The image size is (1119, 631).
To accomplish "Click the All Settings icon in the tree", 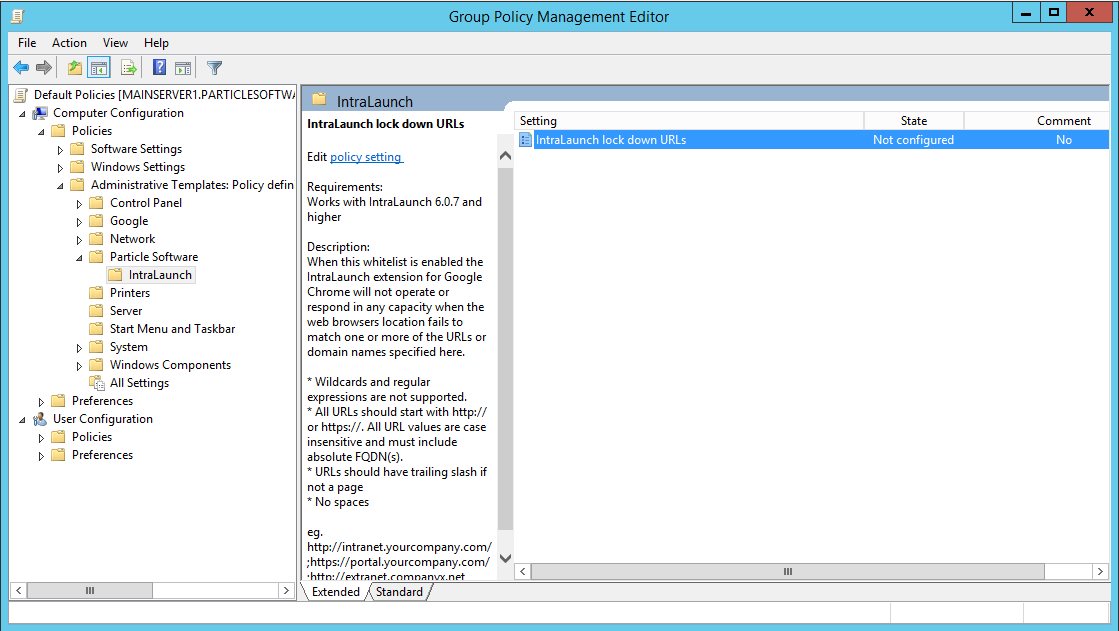I will coord(97,383).
